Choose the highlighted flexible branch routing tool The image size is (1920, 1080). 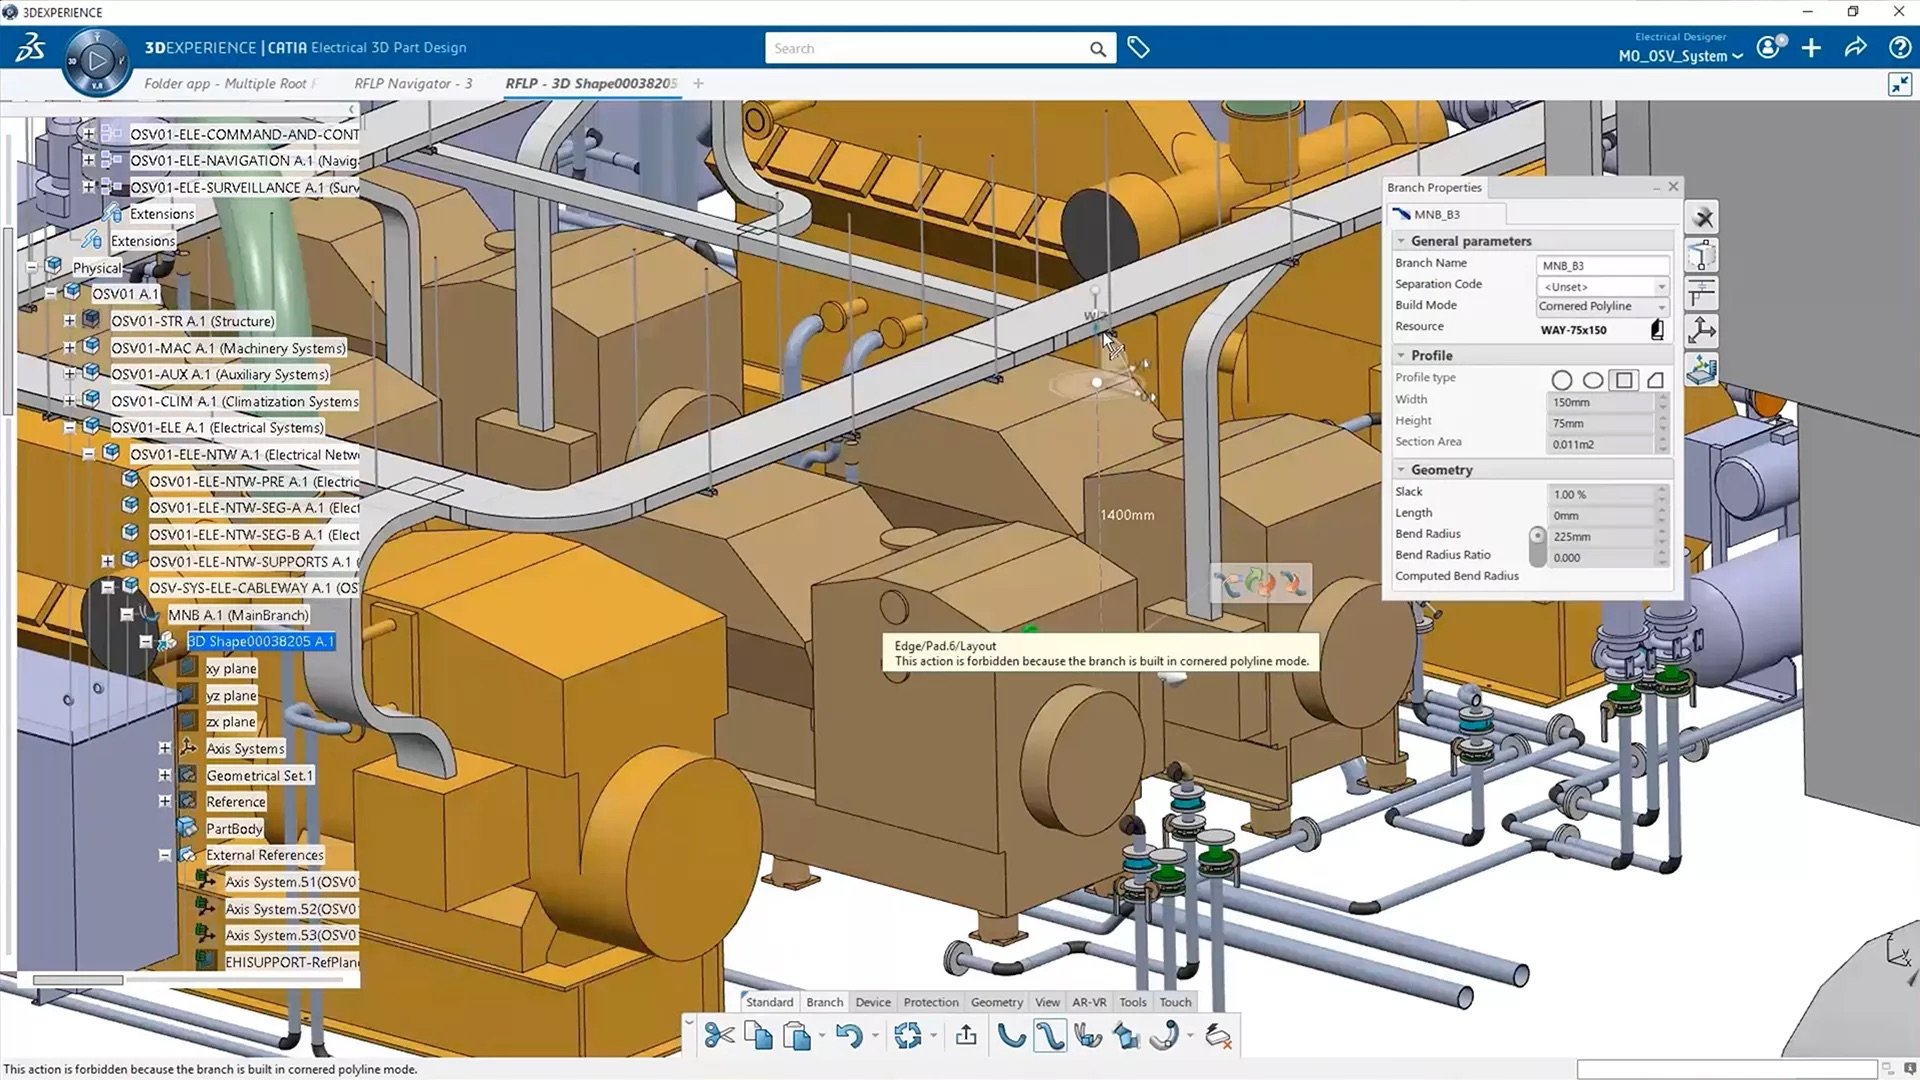tap(1050, 1035)
